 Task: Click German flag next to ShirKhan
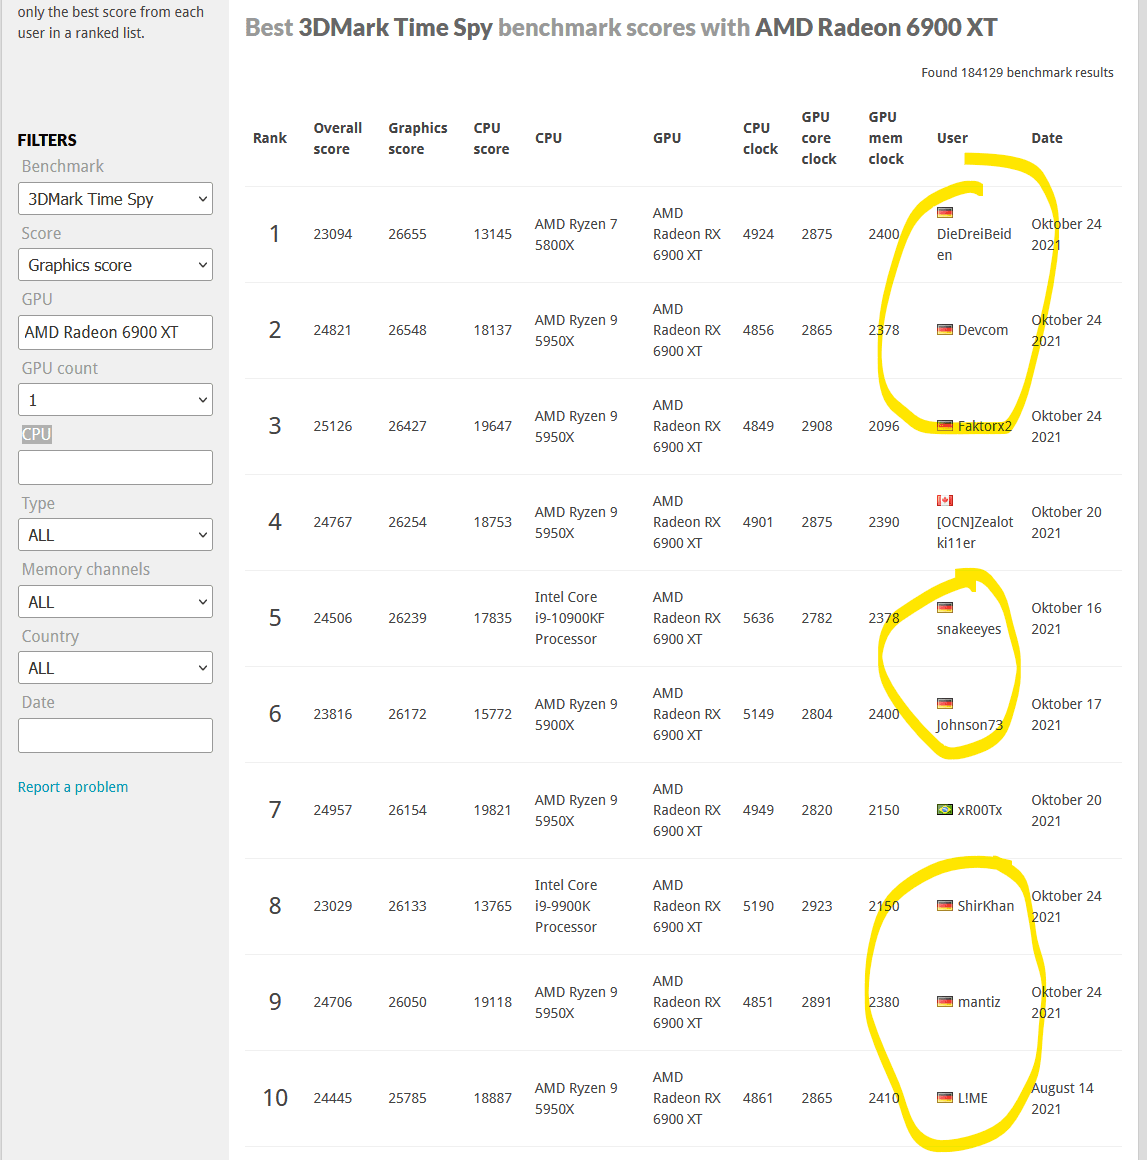pos(944,905)
